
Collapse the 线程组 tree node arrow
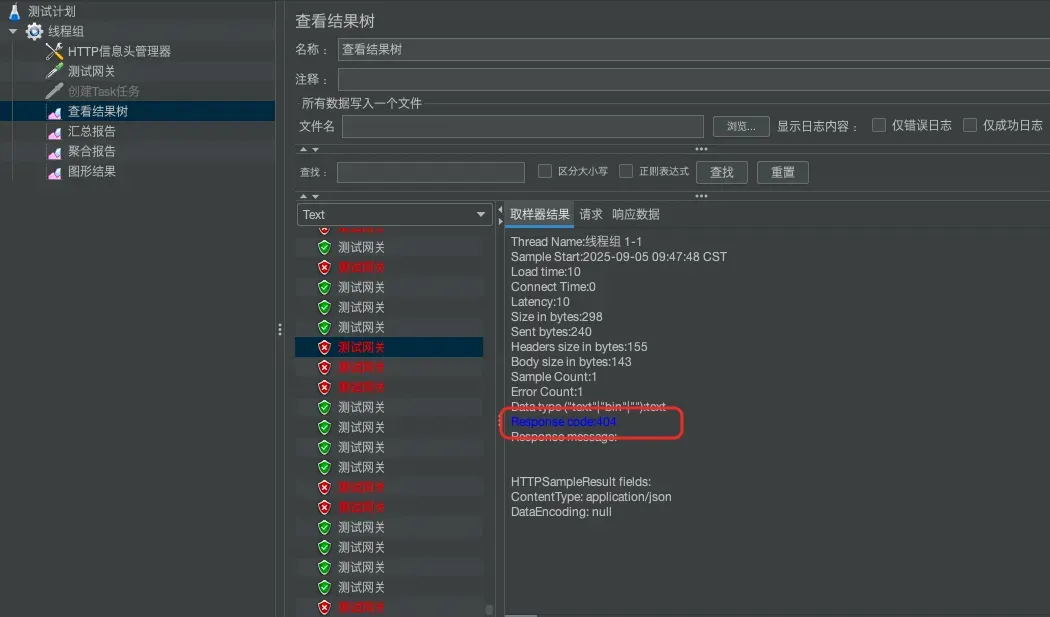coord(13,31)
